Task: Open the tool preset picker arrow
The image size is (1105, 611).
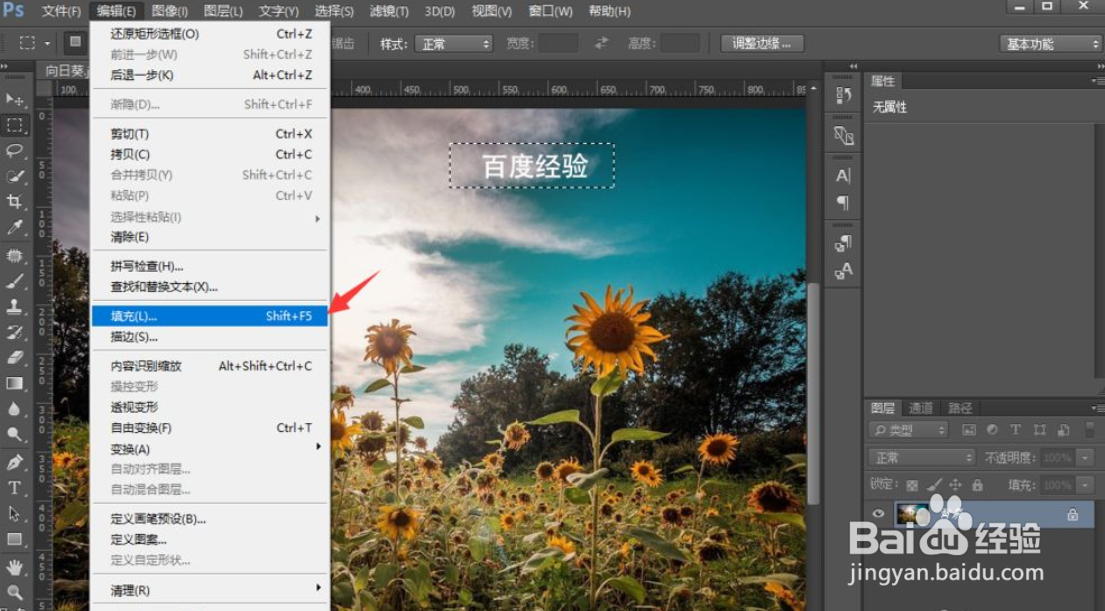Action: click(x=47, y=44)
